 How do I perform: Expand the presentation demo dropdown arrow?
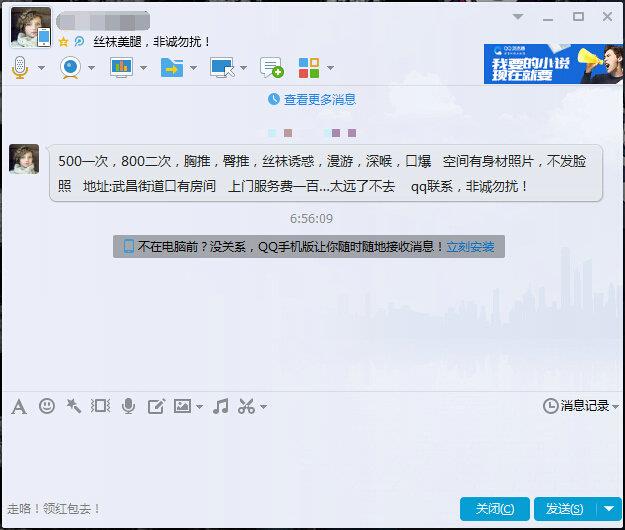point(143,68)
